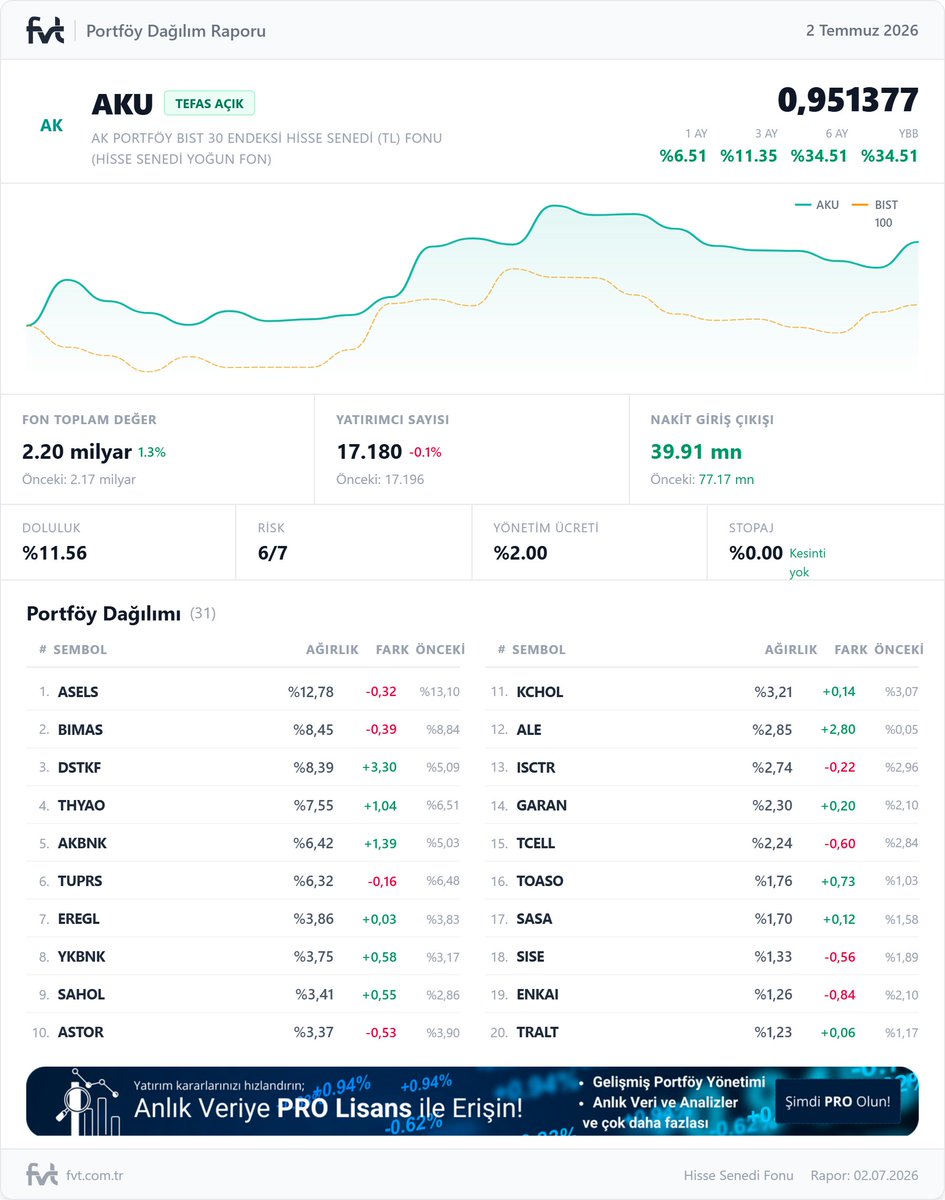Click the Anlık Veriye PRO Lisans banner headline
945x1200 pixels.
(327, 1108)
